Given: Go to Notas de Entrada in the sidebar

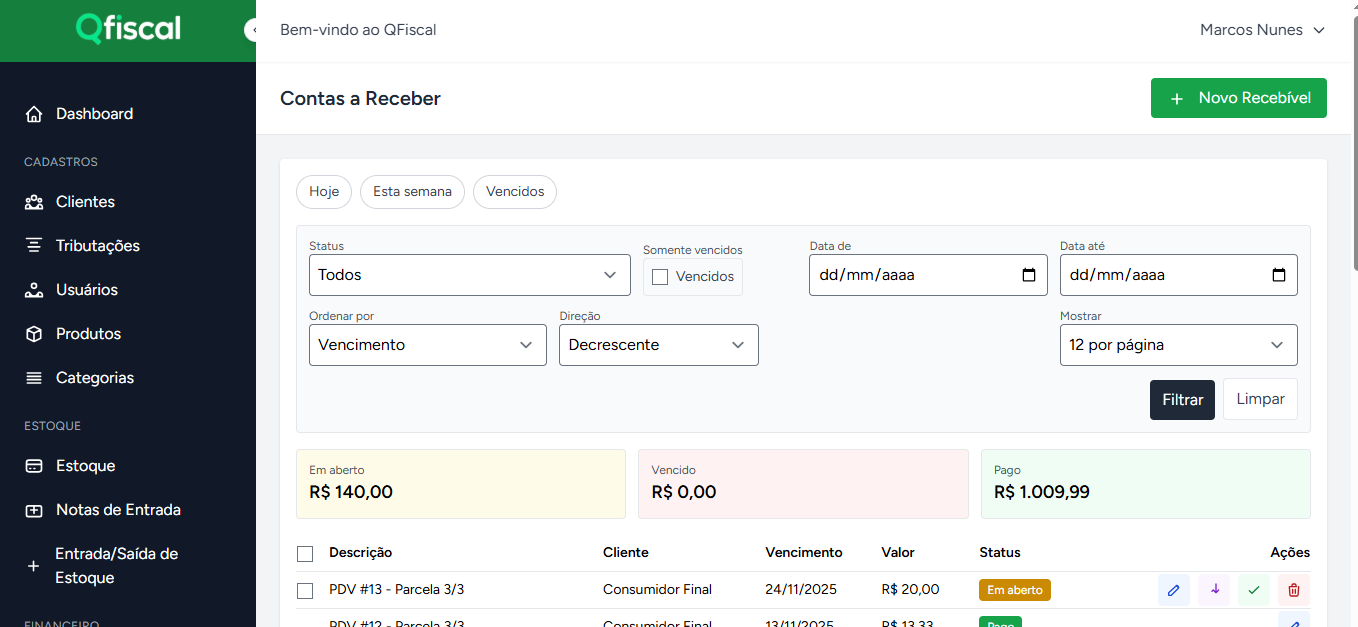Looking at the screenshot, I should (118, 510).
